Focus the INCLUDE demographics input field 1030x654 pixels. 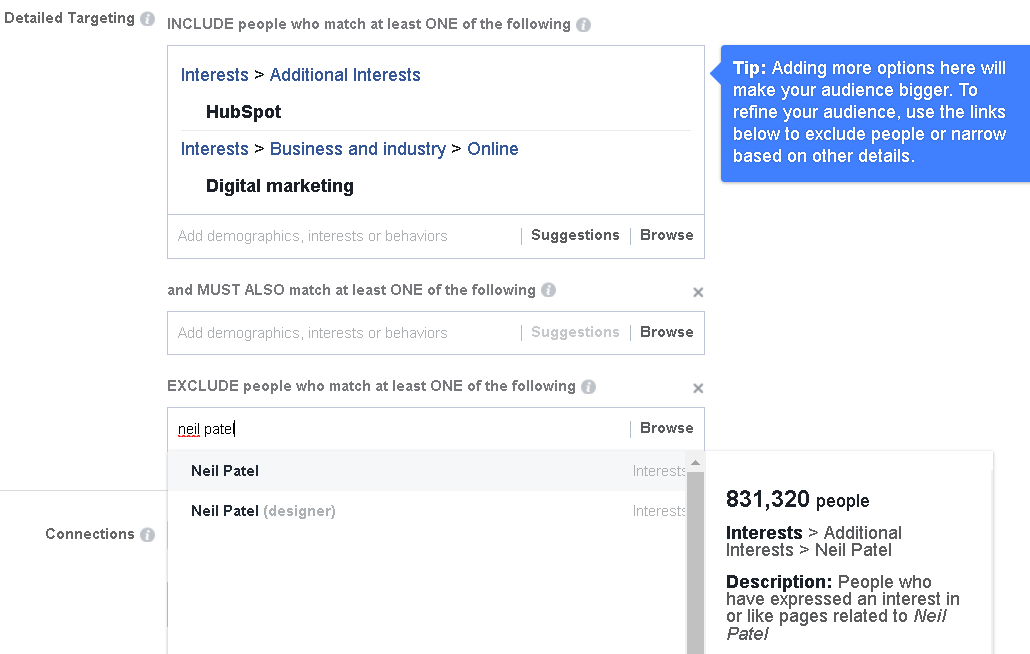click(x=345, y=236)
